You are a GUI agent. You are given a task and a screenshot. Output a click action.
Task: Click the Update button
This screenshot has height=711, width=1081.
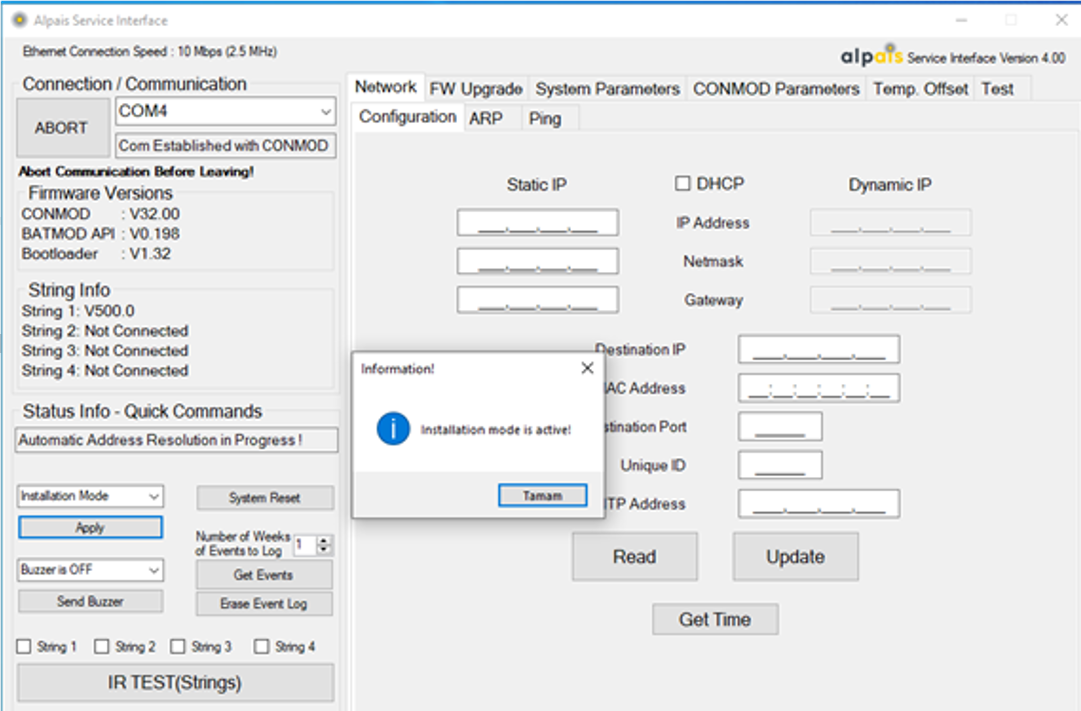pyautogui.click(x=796, y=557)
